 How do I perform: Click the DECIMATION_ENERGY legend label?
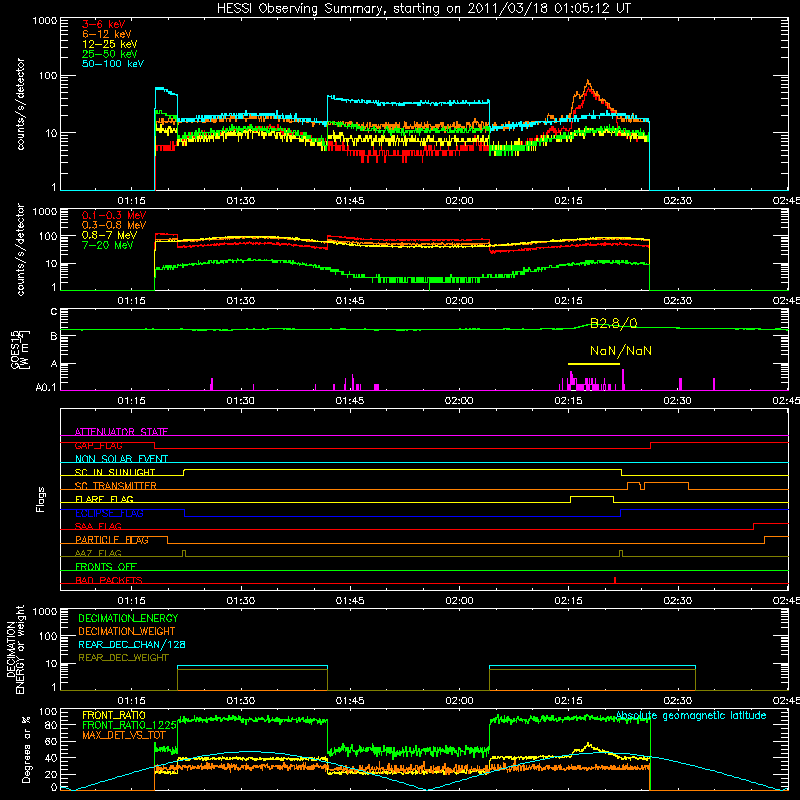(128, 618)
